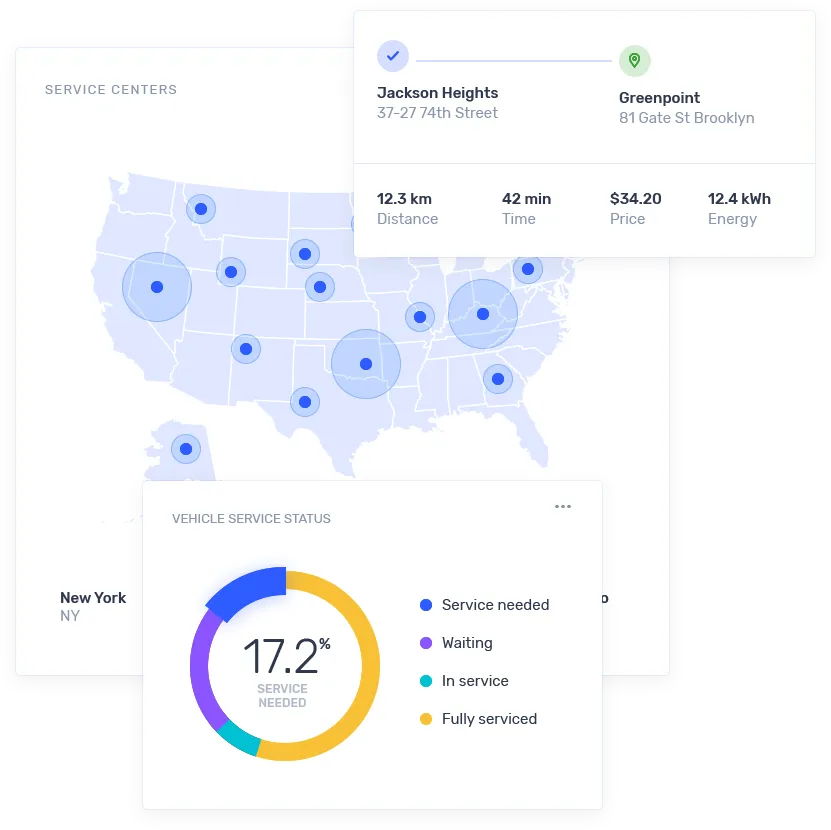This screenshot has width=831, height=830.
Task: Toggle the Service needed legend item
Action: point(484,605)
